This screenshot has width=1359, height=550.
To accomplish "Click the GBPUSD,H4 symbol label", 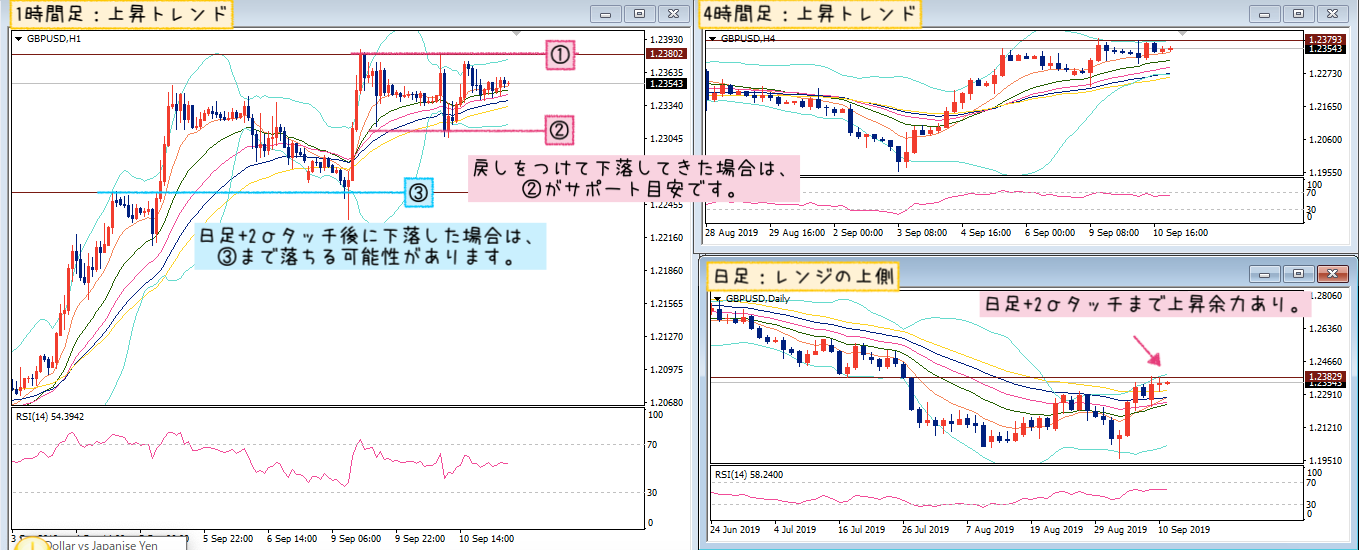I will (747, 38).
